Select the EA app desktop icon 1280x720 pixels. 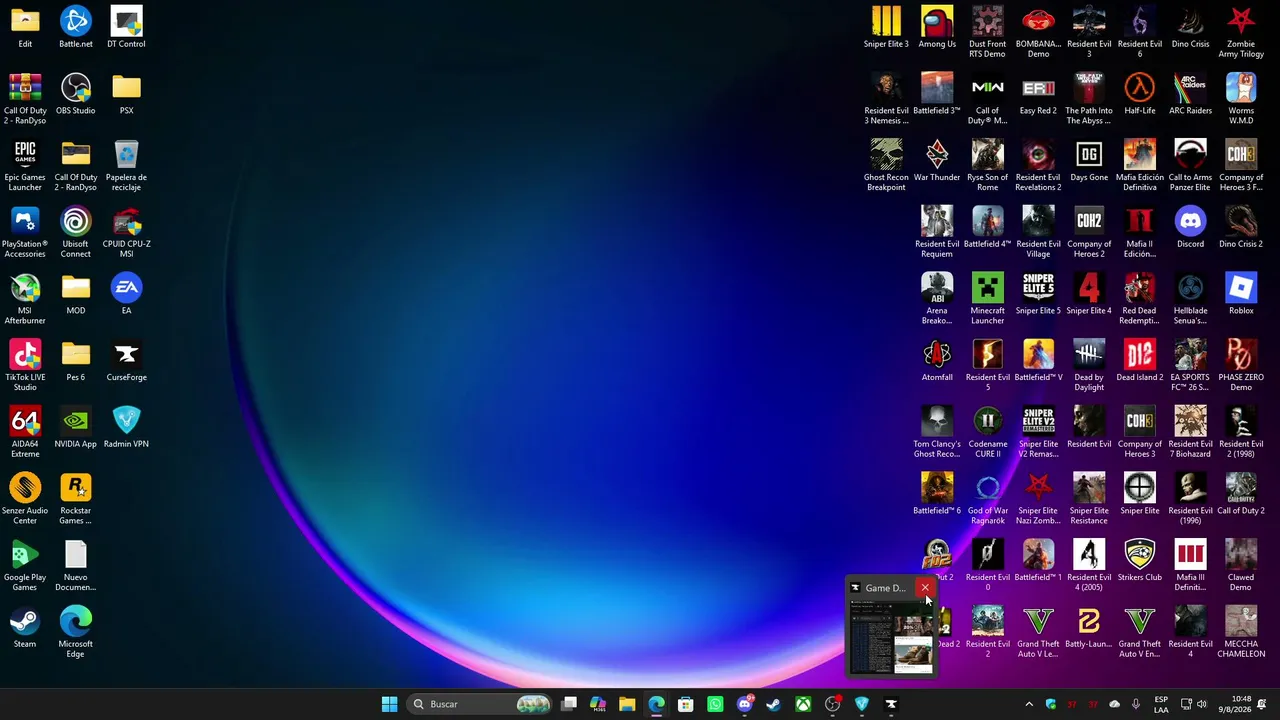coord(126,294)
